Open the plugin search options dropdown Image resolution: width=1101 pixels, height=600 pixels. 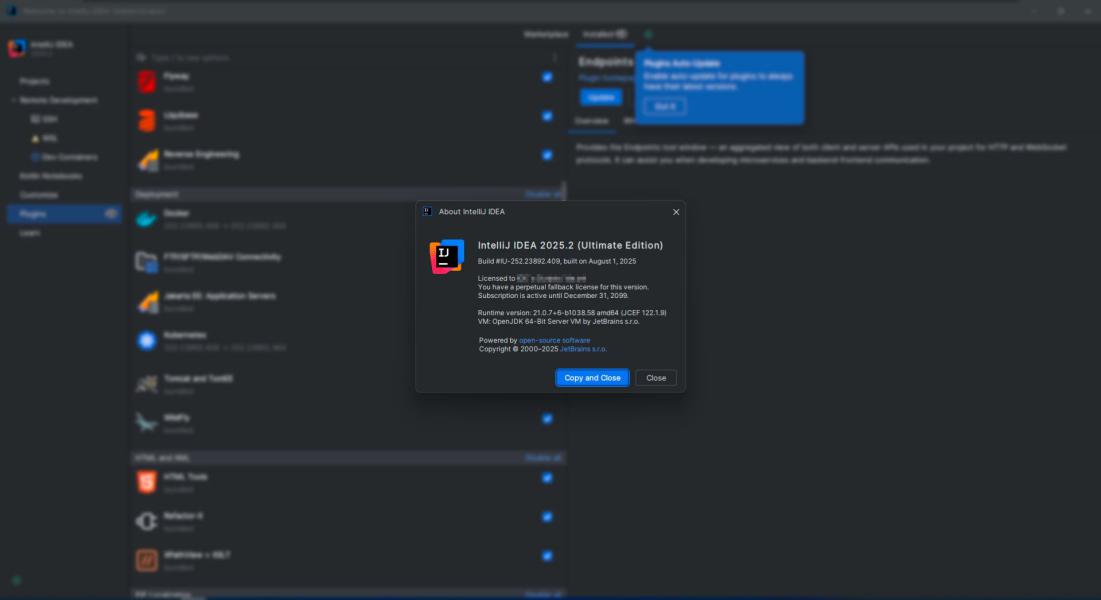[141, 57]
